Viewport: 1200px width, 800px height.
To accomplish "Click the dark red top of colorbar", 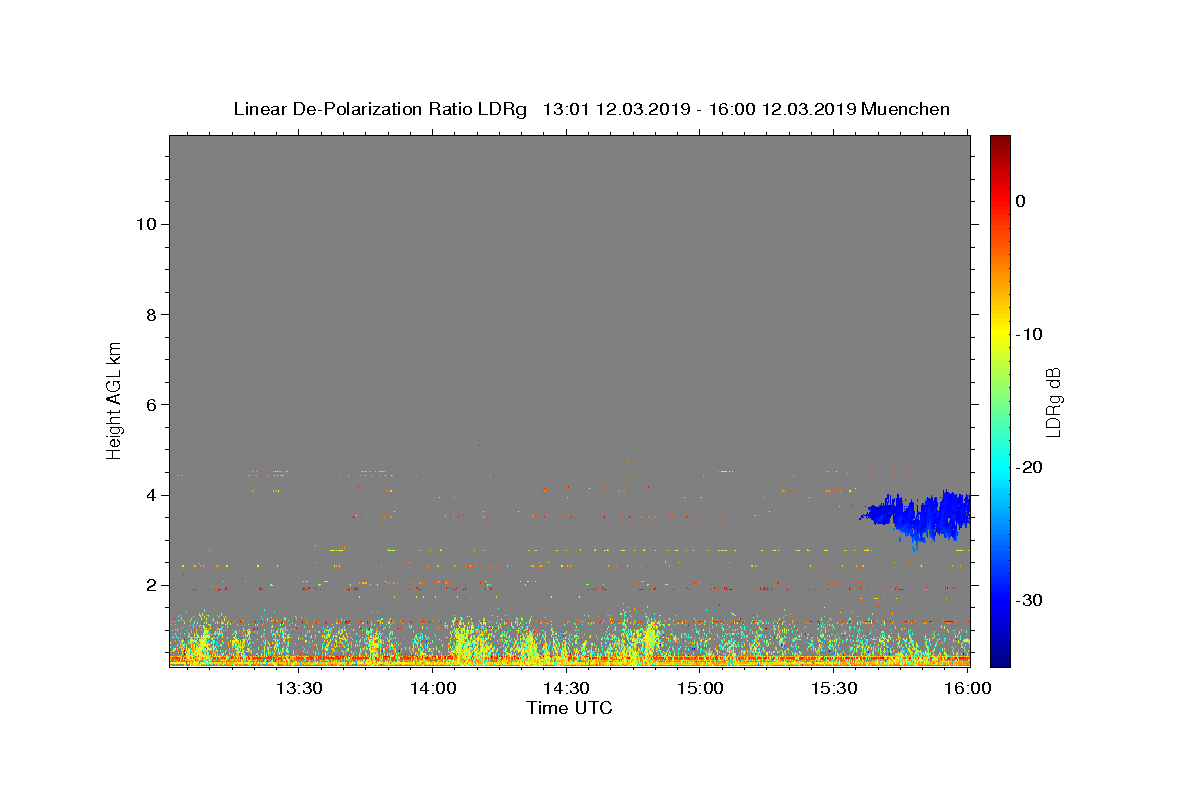I will click(1000, 142).
